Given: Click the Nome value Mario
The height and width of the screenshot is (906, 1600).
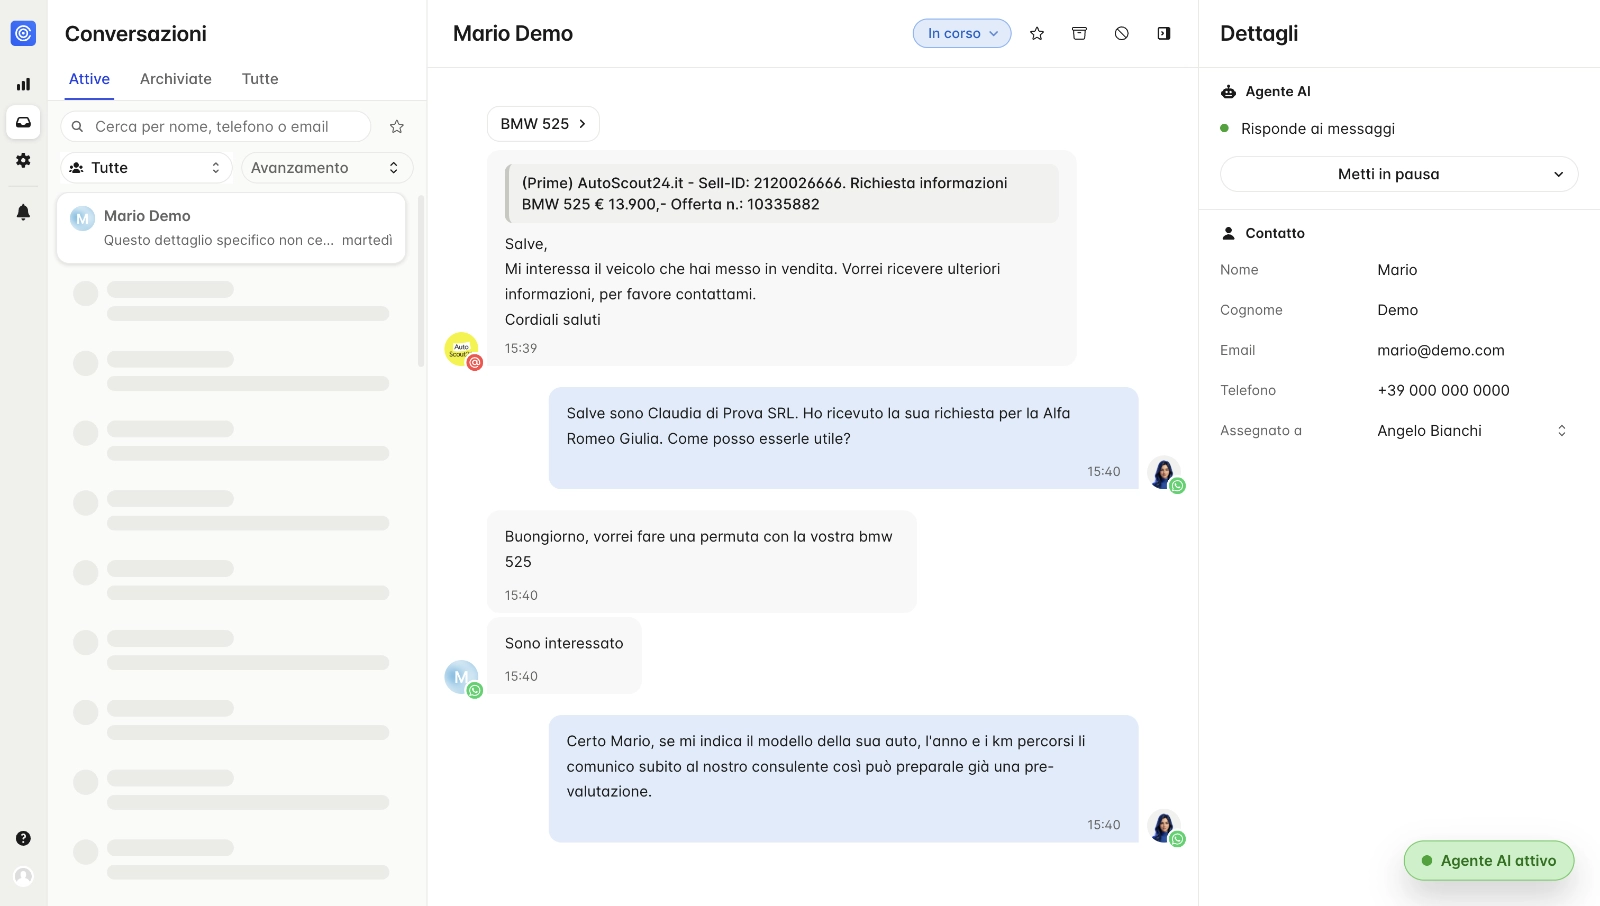Looking at the screenshot, I should tap(1397, 270).
